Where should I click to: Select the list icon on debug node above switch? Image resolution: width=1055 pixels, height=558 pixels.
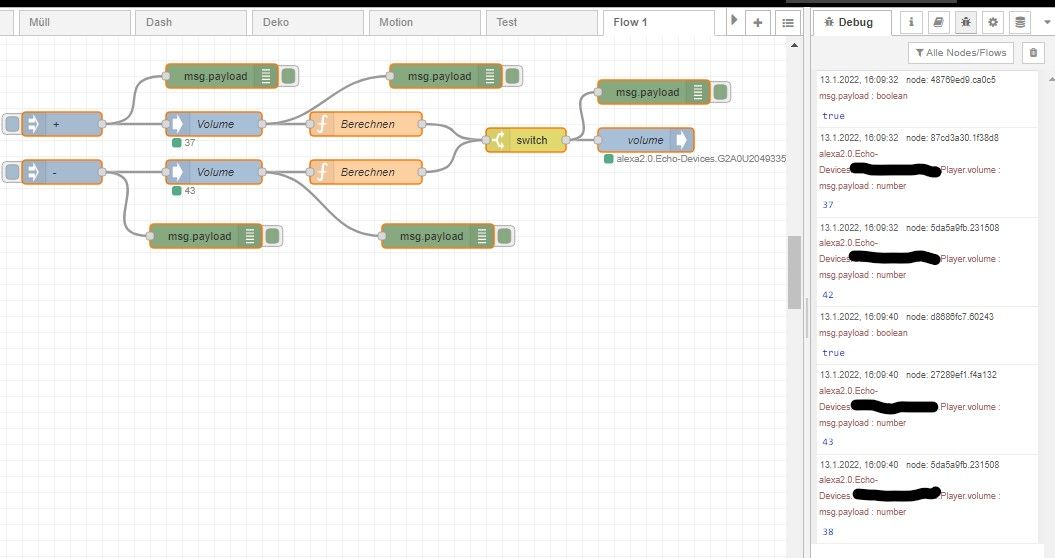pos(698,92)
